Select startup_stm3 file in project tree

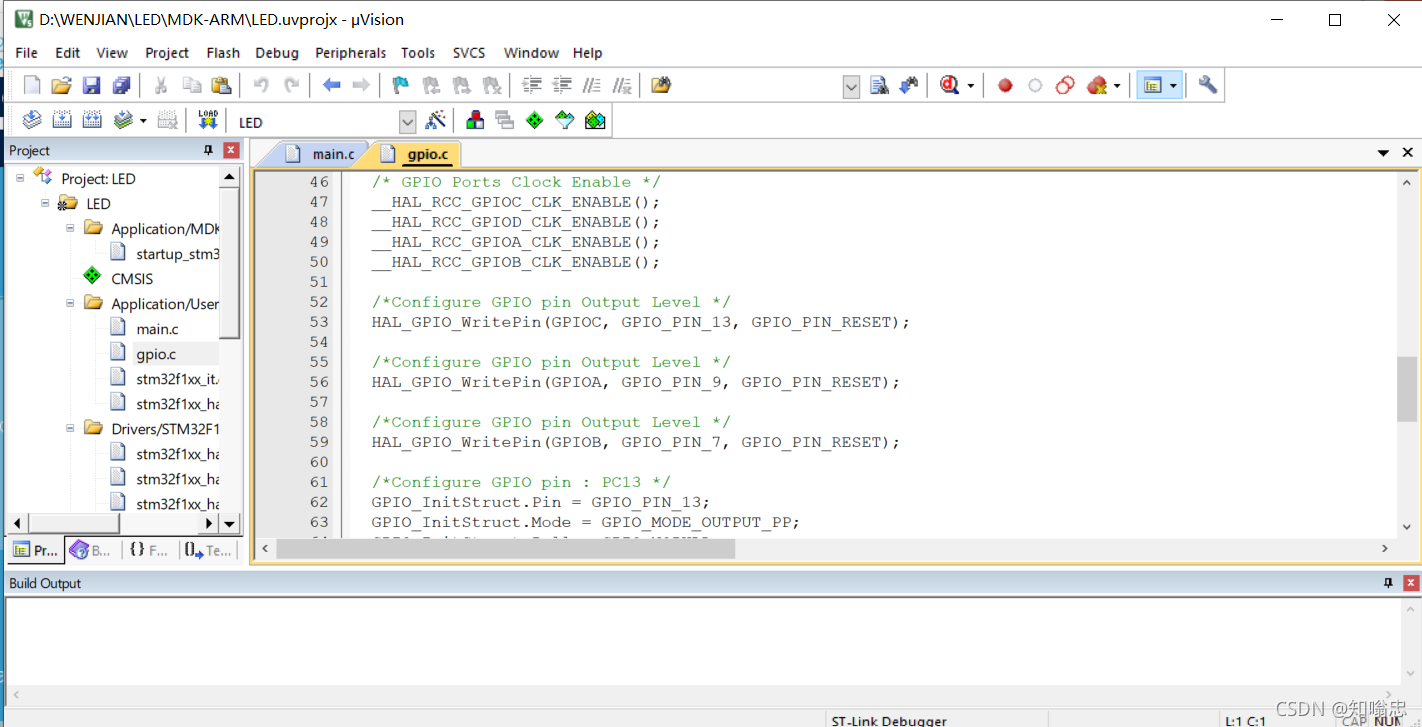[x=178, y=254]
